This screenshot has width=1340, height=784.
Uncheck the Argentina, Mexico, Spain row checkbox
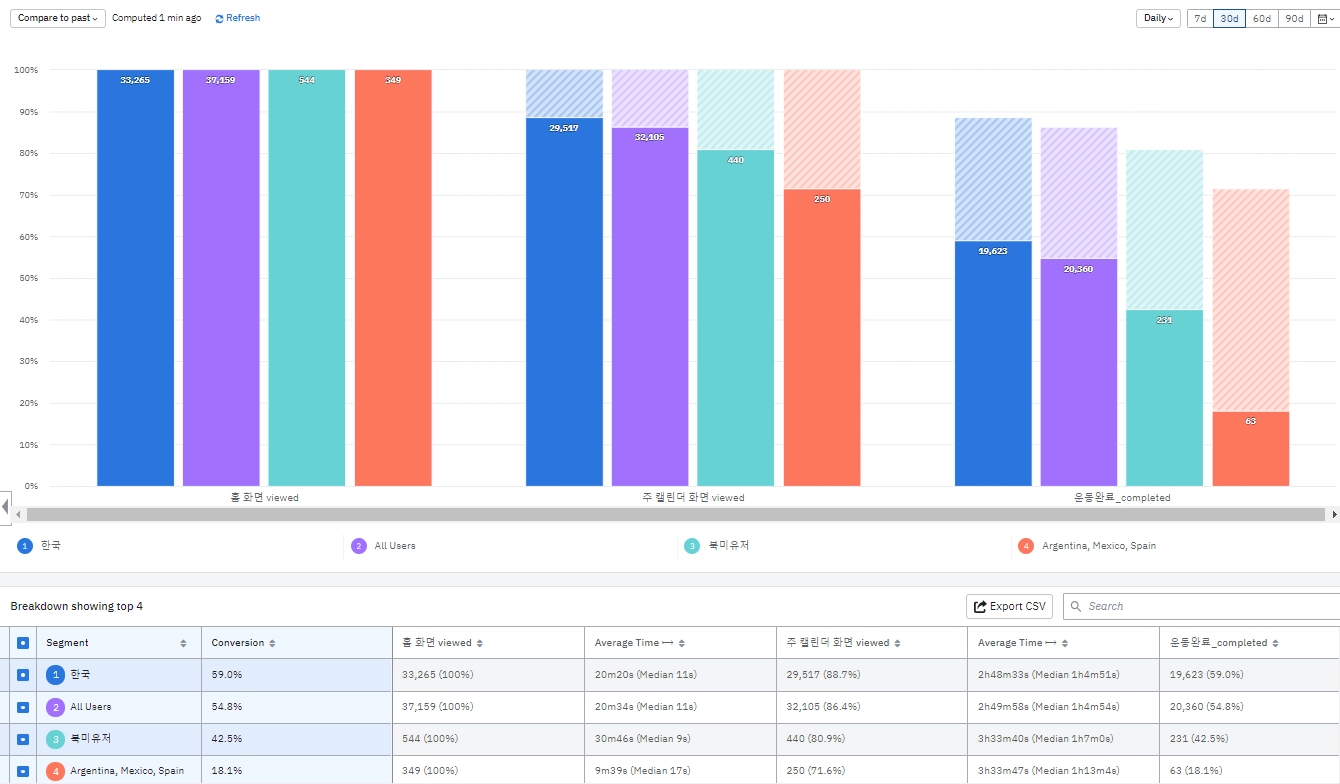pyautogui.click(x=23, y=771)
